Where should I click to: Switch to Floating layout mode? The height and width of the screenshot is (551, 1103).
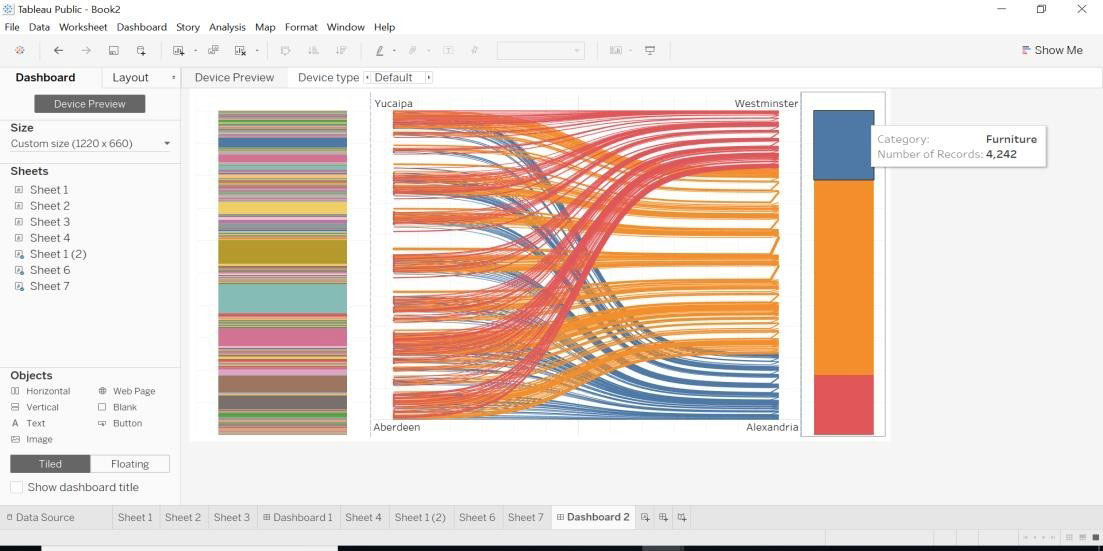(x=130, y=464)
